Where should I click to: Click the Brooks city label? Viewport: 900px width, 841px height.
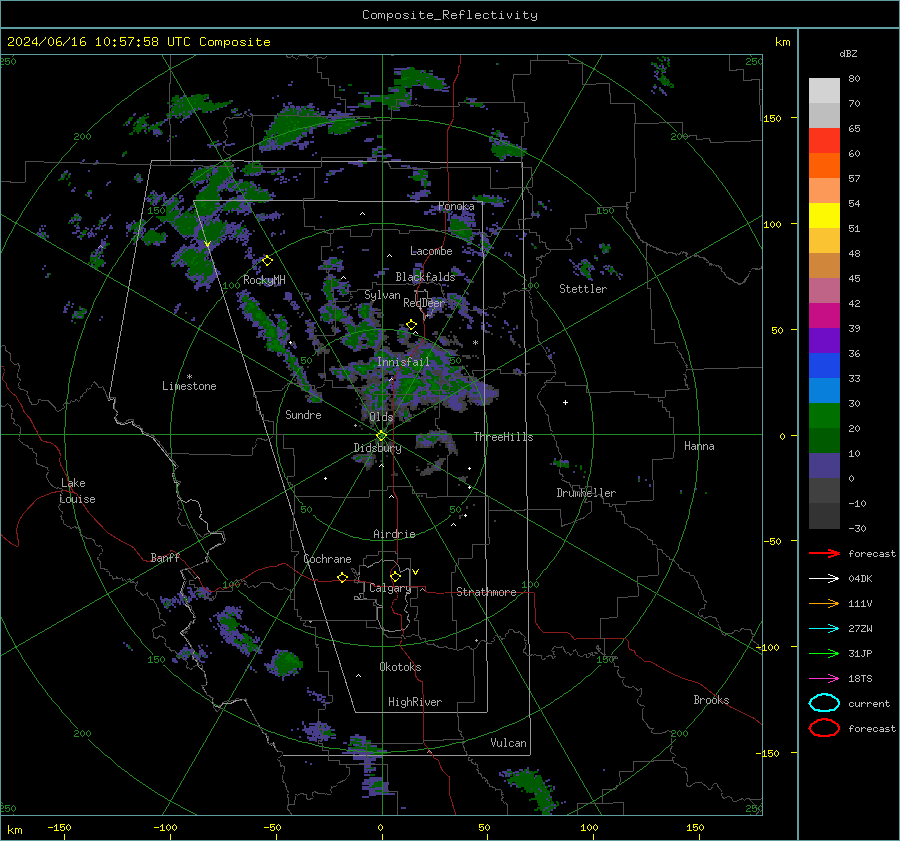[711, 700]
